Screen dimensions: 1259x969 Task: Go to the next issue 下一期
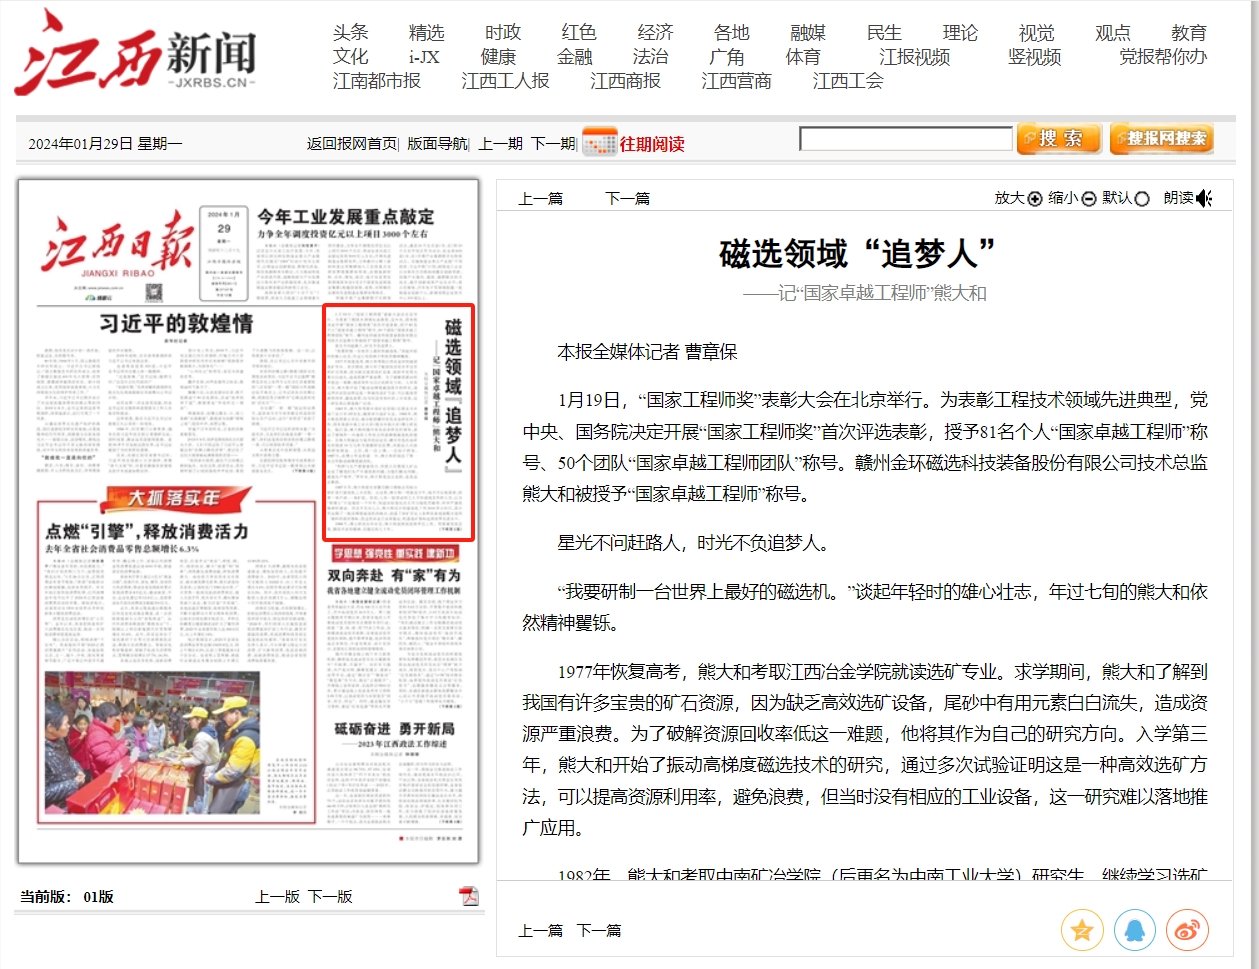[x=552, y=143]
